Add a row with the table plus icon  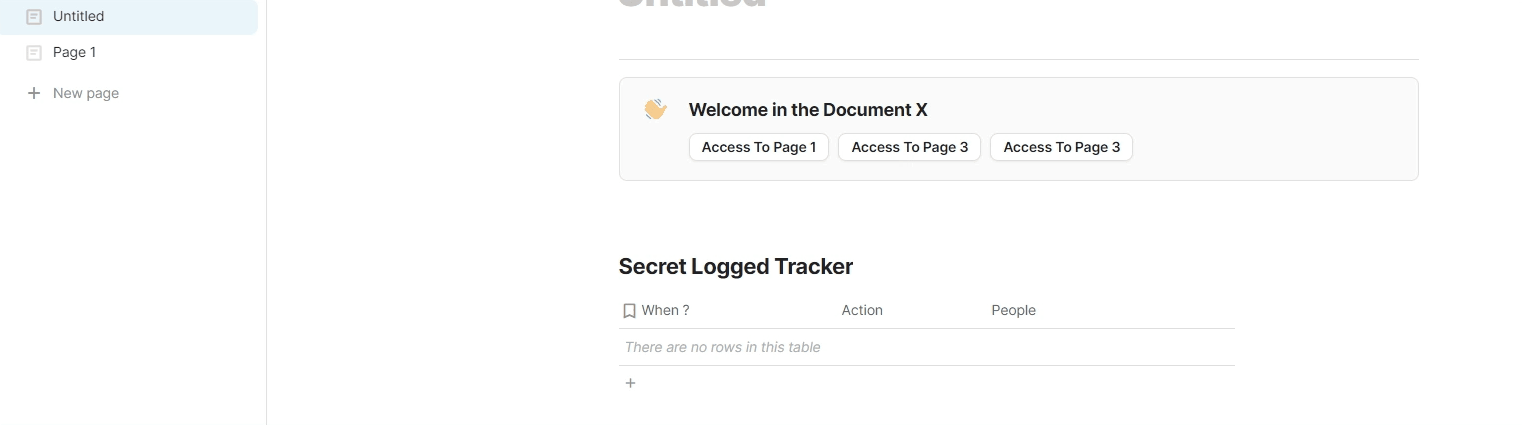coord(630,383)
